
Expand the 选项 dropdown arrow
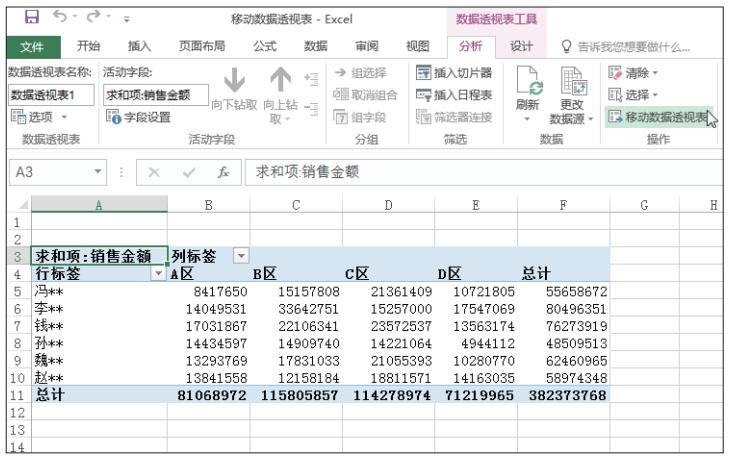point(64,117)
